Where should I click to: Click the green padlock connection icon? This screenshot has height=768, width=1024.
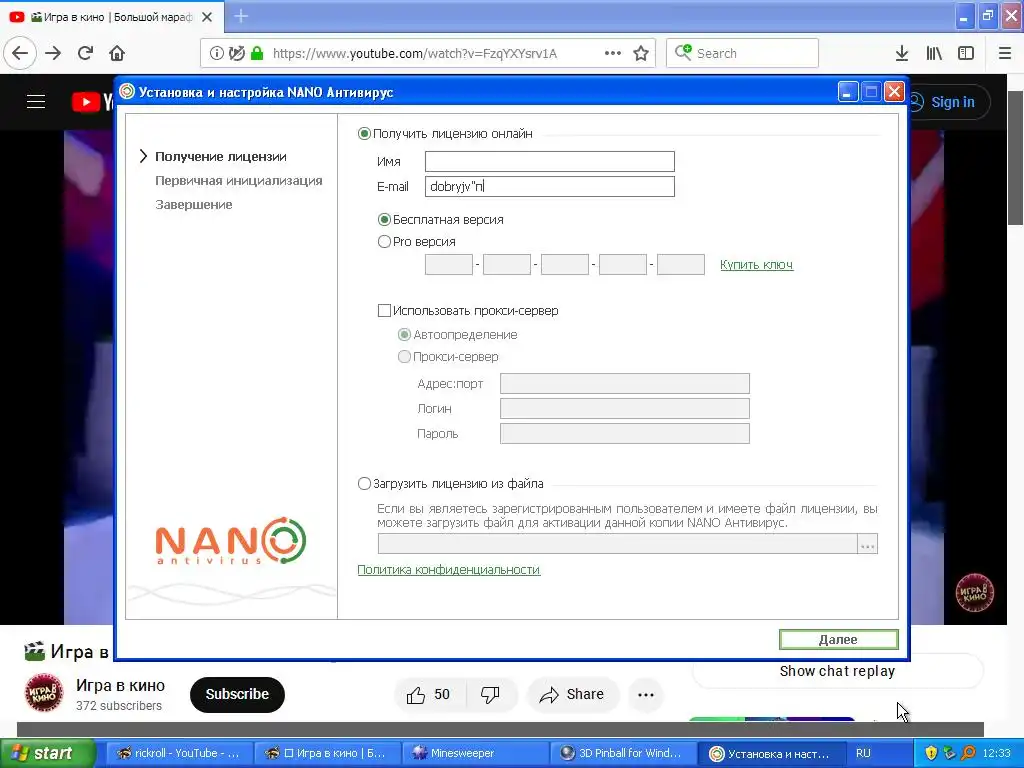tap(257, 53)
